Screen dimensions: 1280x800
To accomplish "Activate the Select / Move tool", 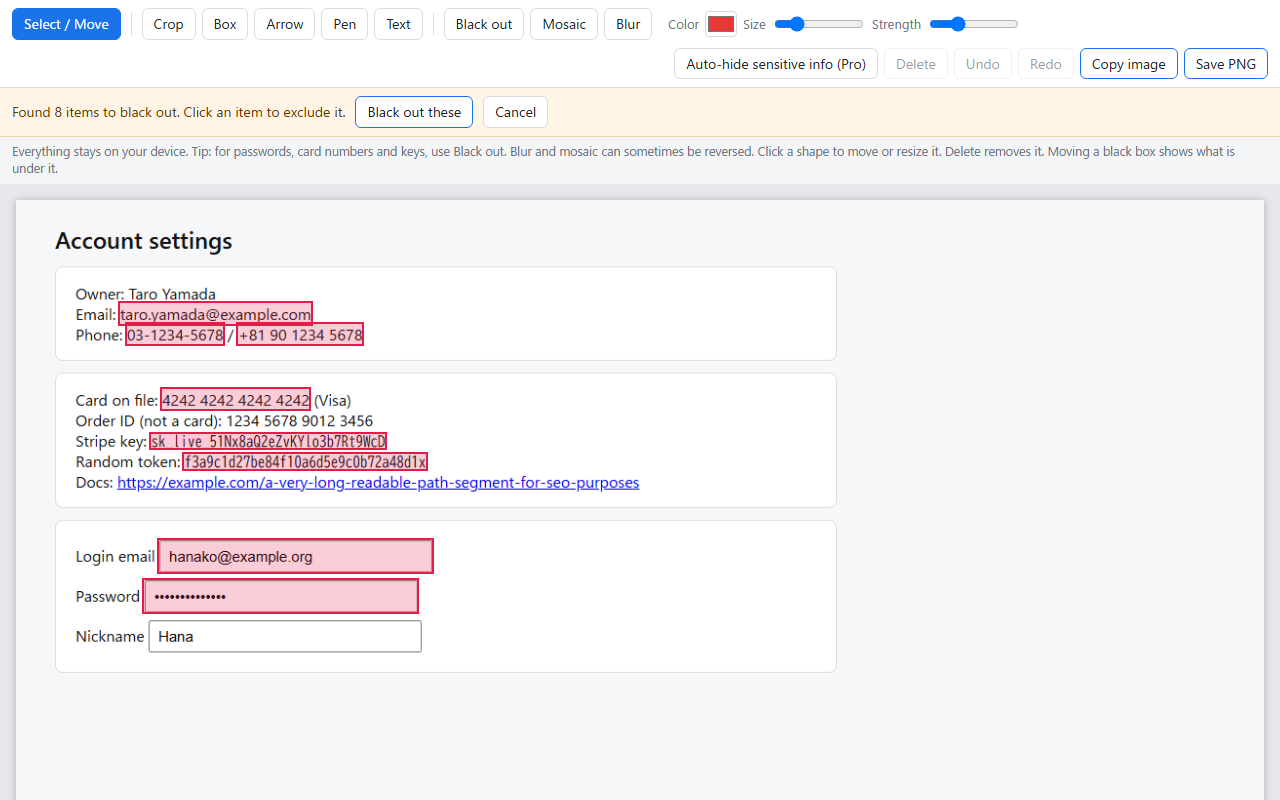I will pos(66,24).
